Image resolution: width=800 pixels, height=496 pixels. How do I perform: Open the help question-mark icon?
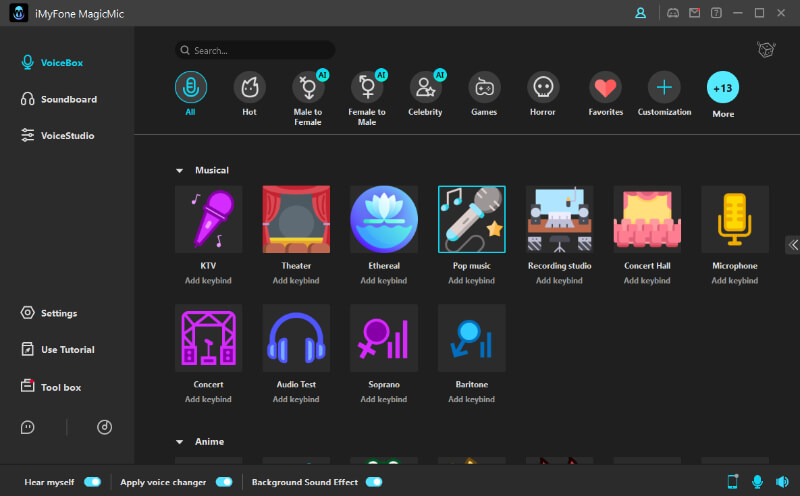coord(716,13)
